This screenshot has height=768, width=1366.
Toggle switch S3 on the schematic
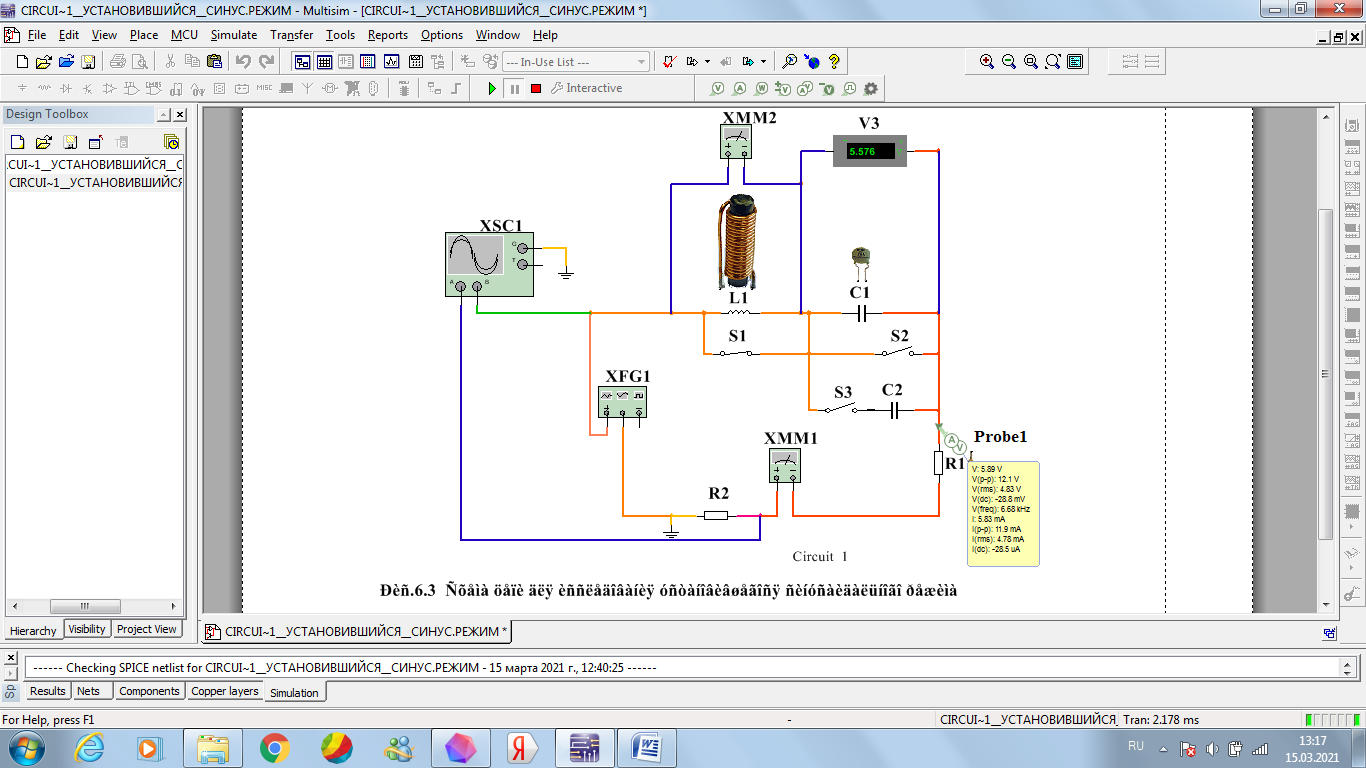point(843,408)
